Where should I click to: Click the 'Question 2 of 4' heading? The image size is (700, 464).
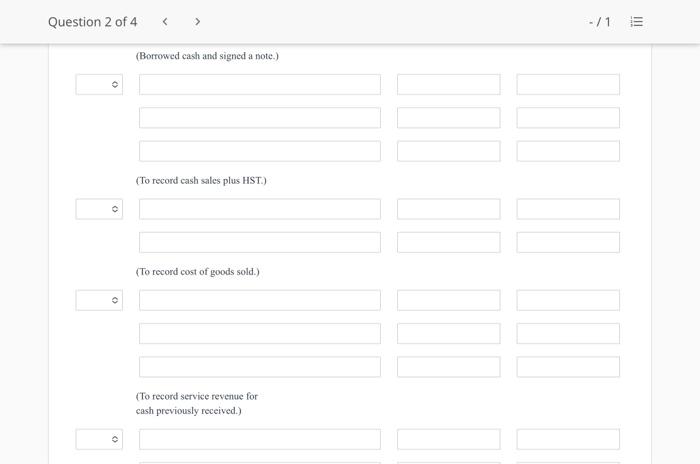click(x=92, y=22)
